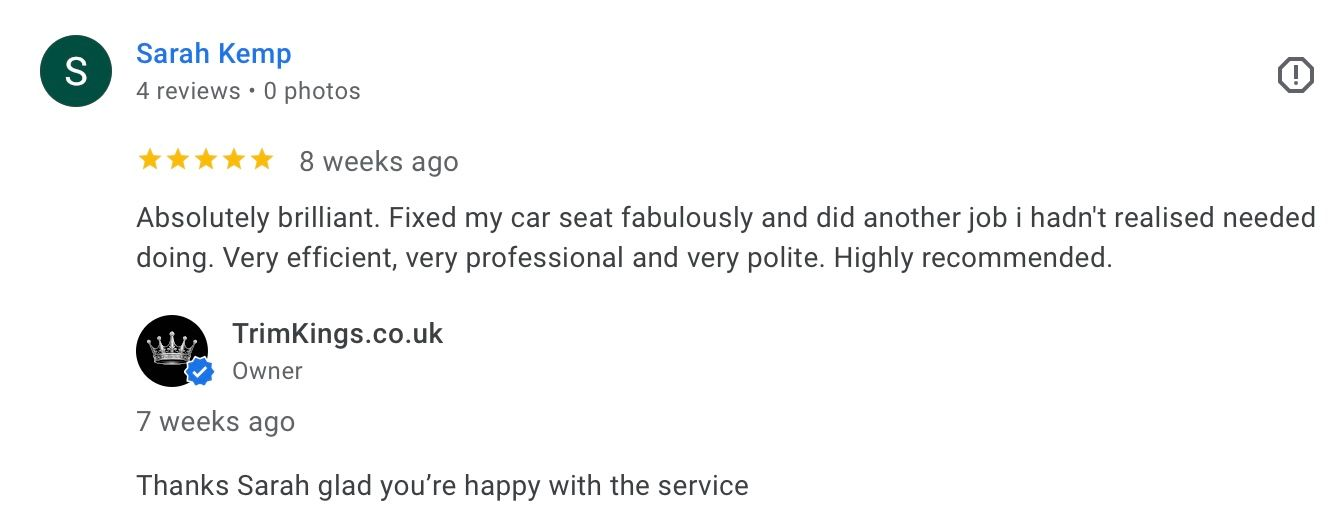Click the "8 weeks ago" review timestamp
This screenshot has height=526, width=1342.
click(x=379, y=162)
